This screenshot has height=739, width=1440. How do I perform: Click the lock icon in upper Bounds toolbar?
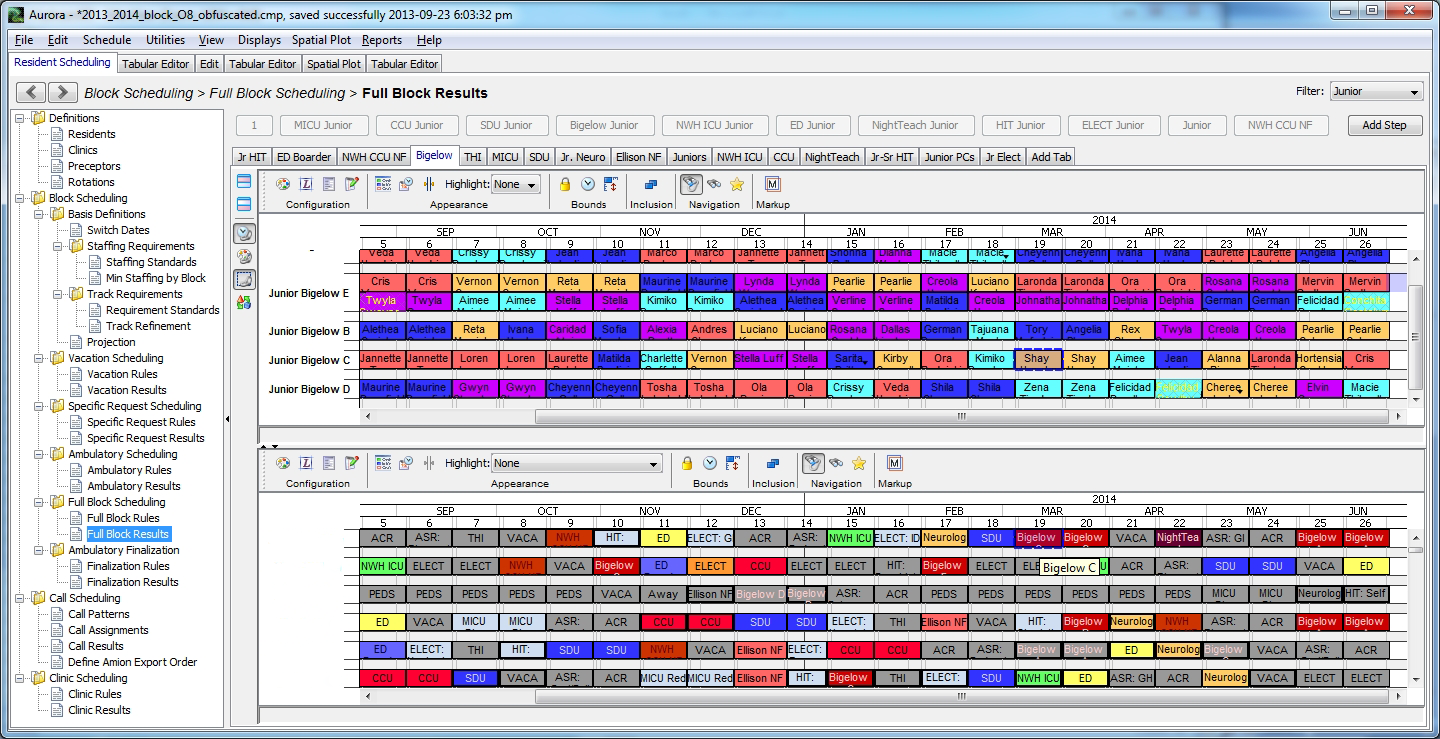click(565, 184)
